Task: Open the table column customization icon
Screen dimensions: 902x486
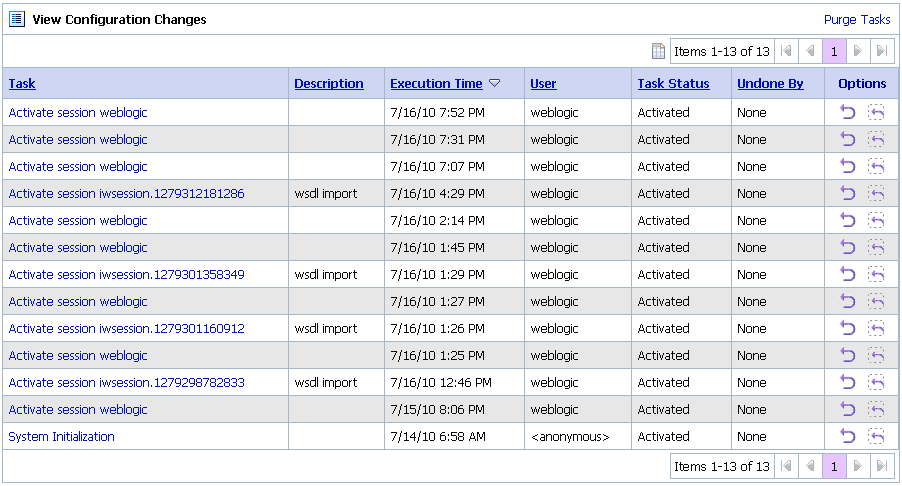Action: (658, 51)
